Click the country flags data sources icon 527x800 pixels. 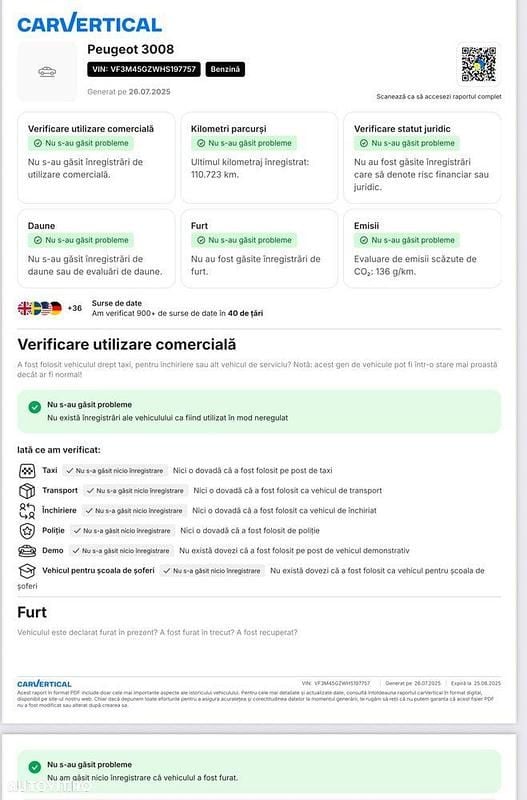40,308
